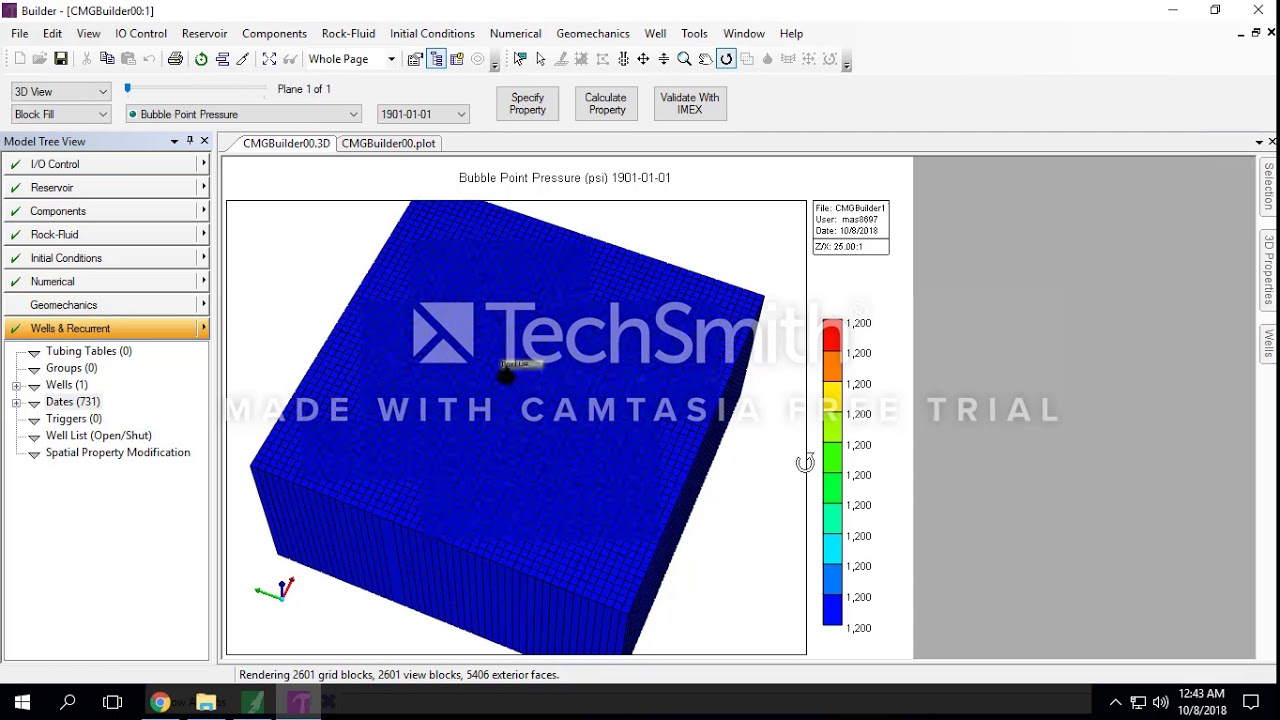Close the Model Tree View panel
1280x720 pixels.
point(204,141)
